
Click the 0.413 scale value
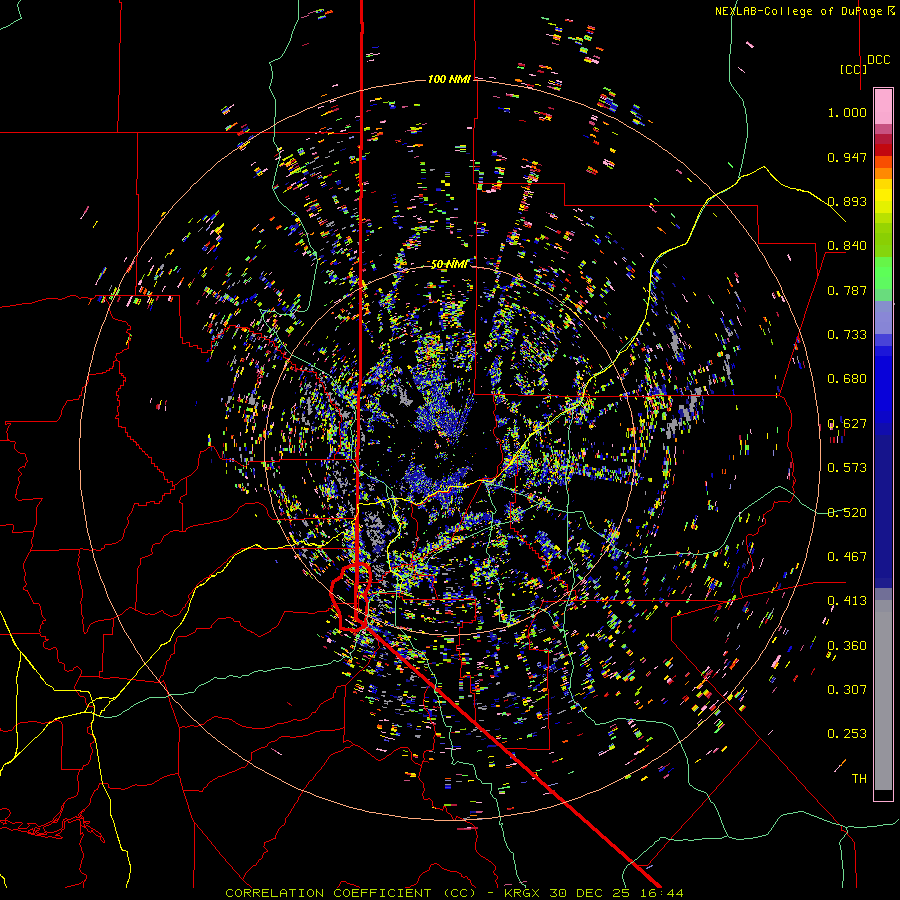[847, 601]
